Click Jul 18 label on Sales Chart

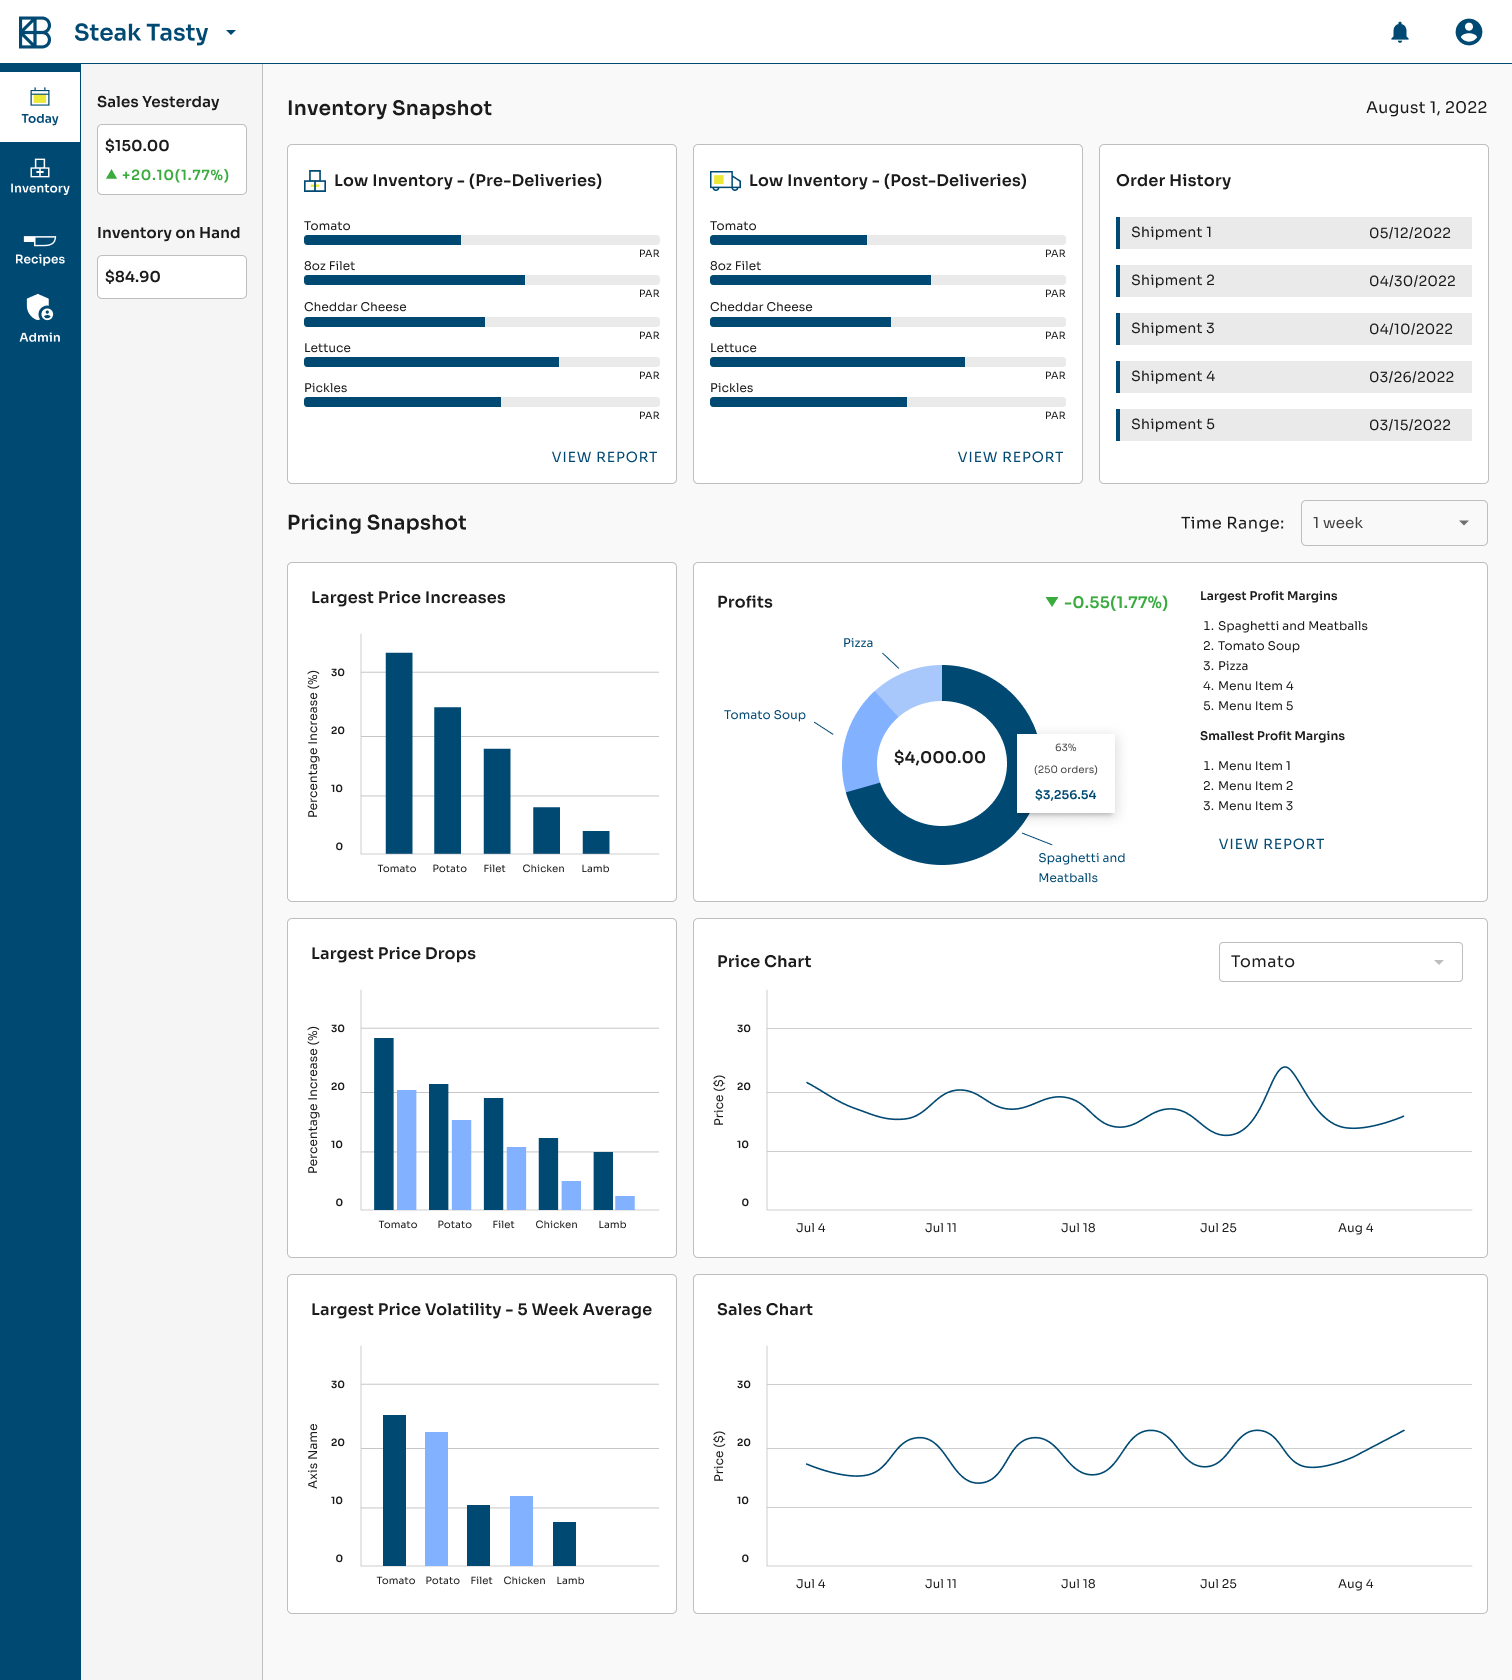tap(1078, 1584)
